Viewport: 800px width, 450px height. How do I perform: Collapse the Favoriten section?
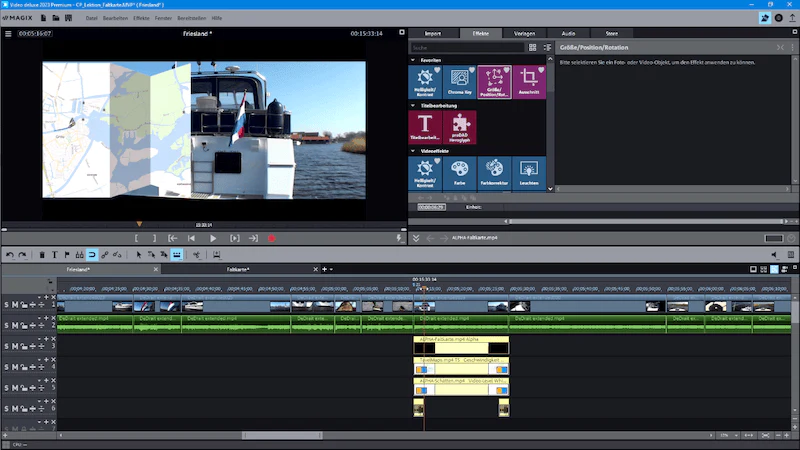click(x=413, y=60)
